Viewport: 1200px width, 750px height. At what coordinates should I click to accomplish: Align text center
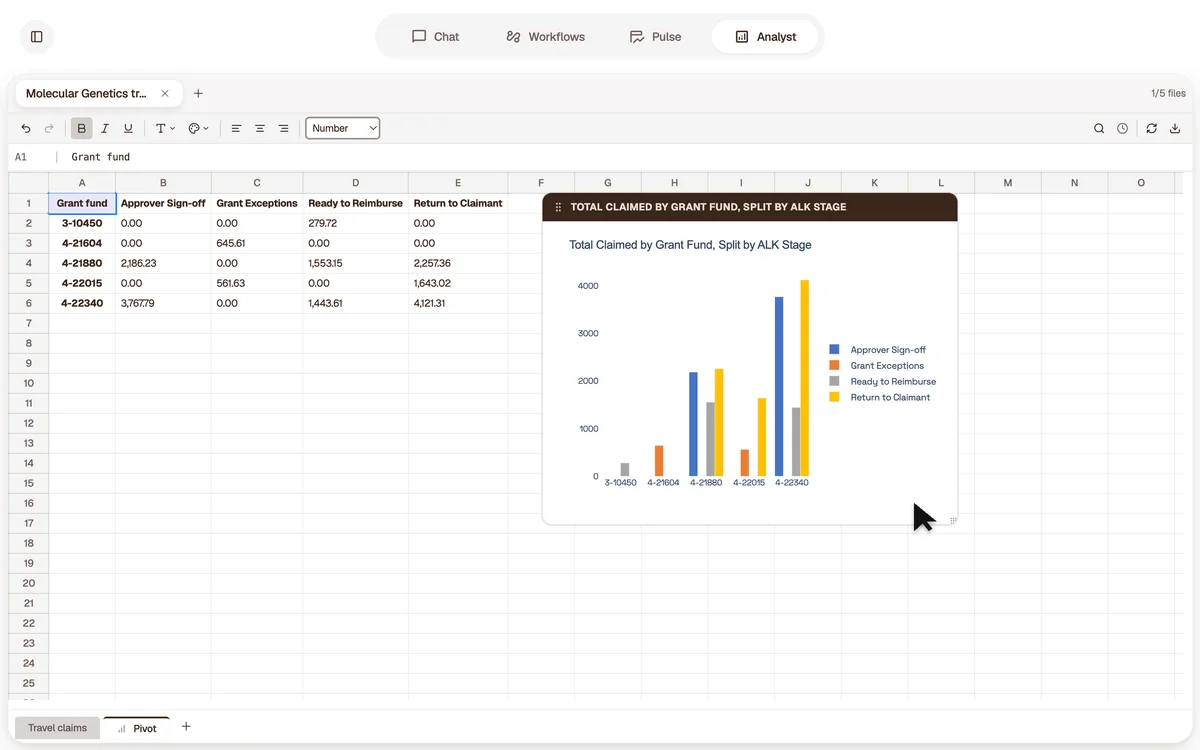[260, 128]
